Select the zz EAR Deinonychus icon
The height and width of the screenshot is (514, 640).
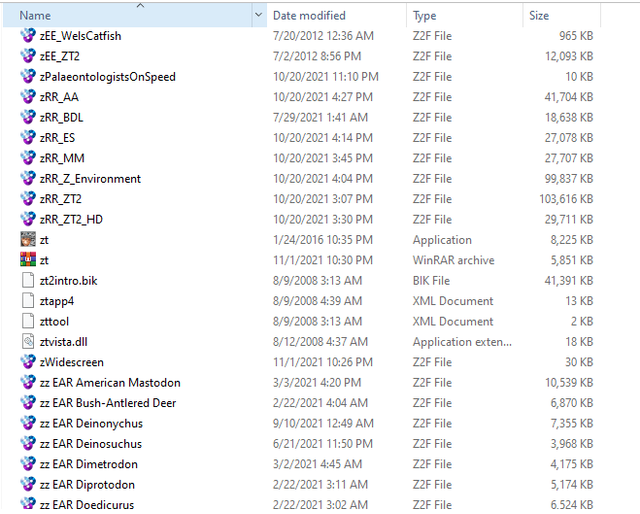(x=28, y=423)
